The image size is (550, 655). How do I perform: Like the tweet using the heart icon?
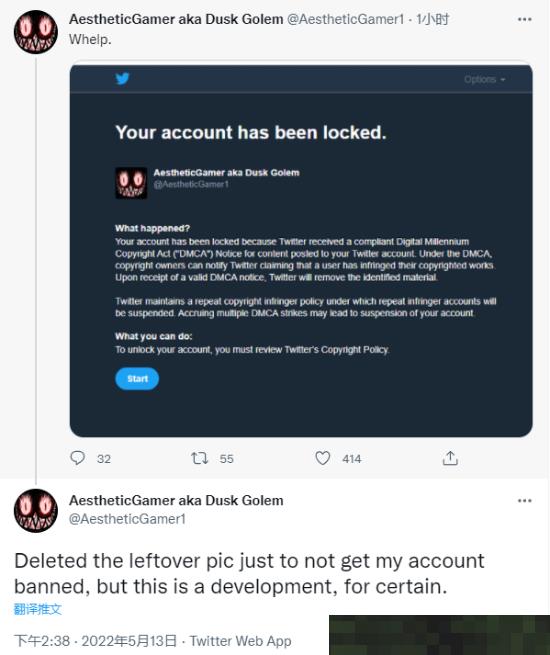322,458
